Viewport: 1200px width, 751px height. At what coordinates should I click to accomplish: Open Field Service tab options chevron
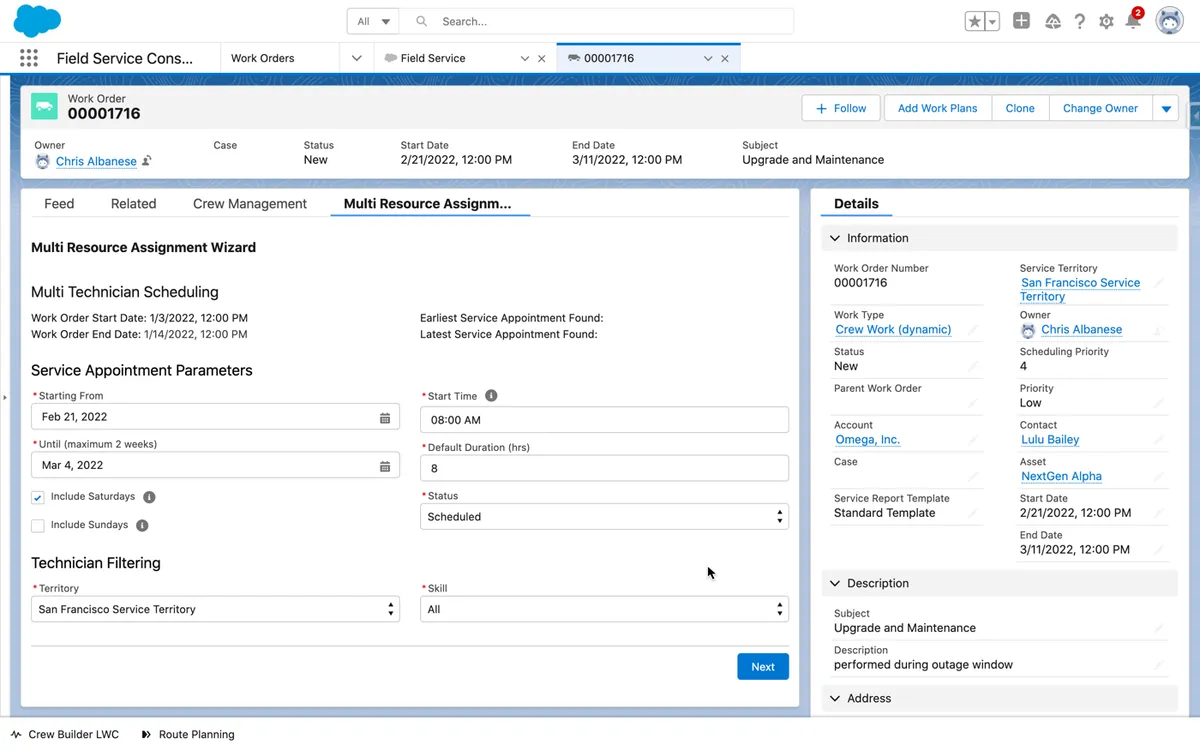(x=524, y=59)
